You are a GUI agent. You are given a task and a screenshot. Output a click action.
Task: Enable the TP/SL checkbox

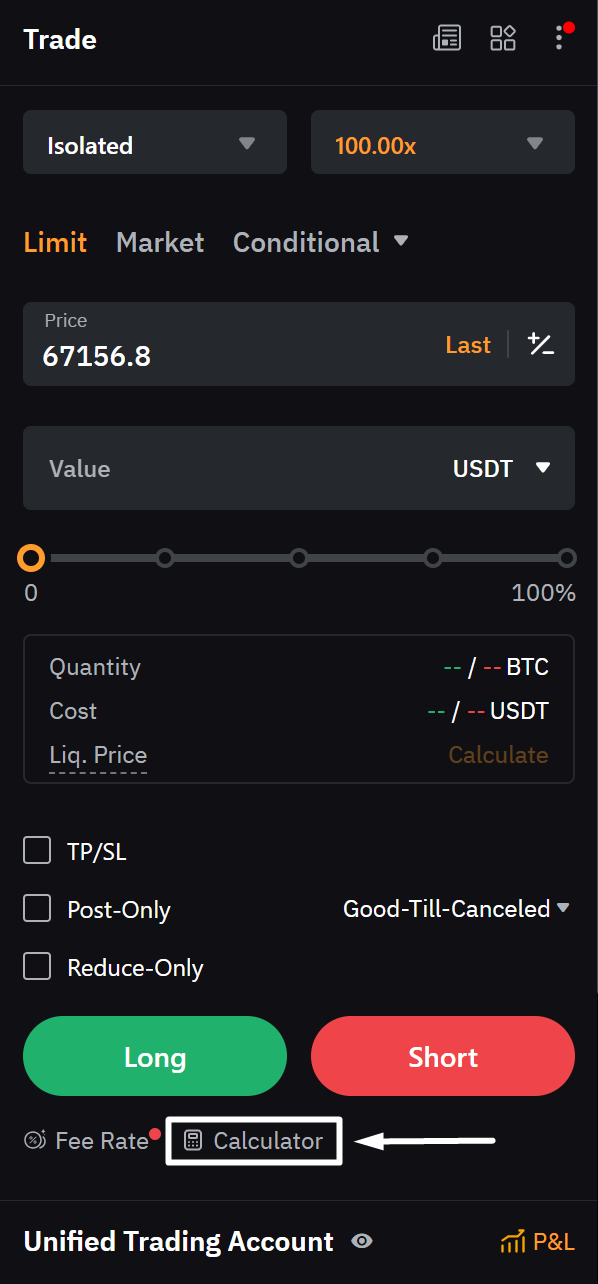(x=37, y=850)
